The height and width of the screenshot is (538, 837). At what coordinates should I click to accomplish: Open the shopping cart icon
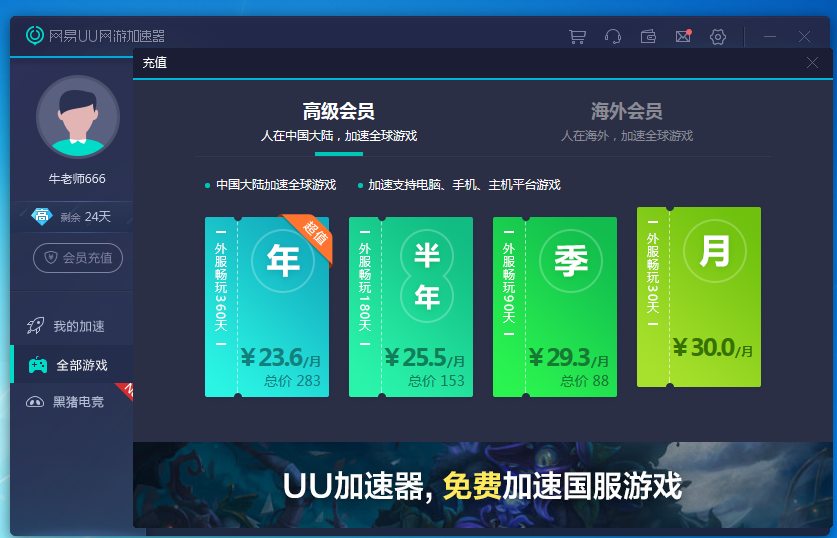pos(577,36)
